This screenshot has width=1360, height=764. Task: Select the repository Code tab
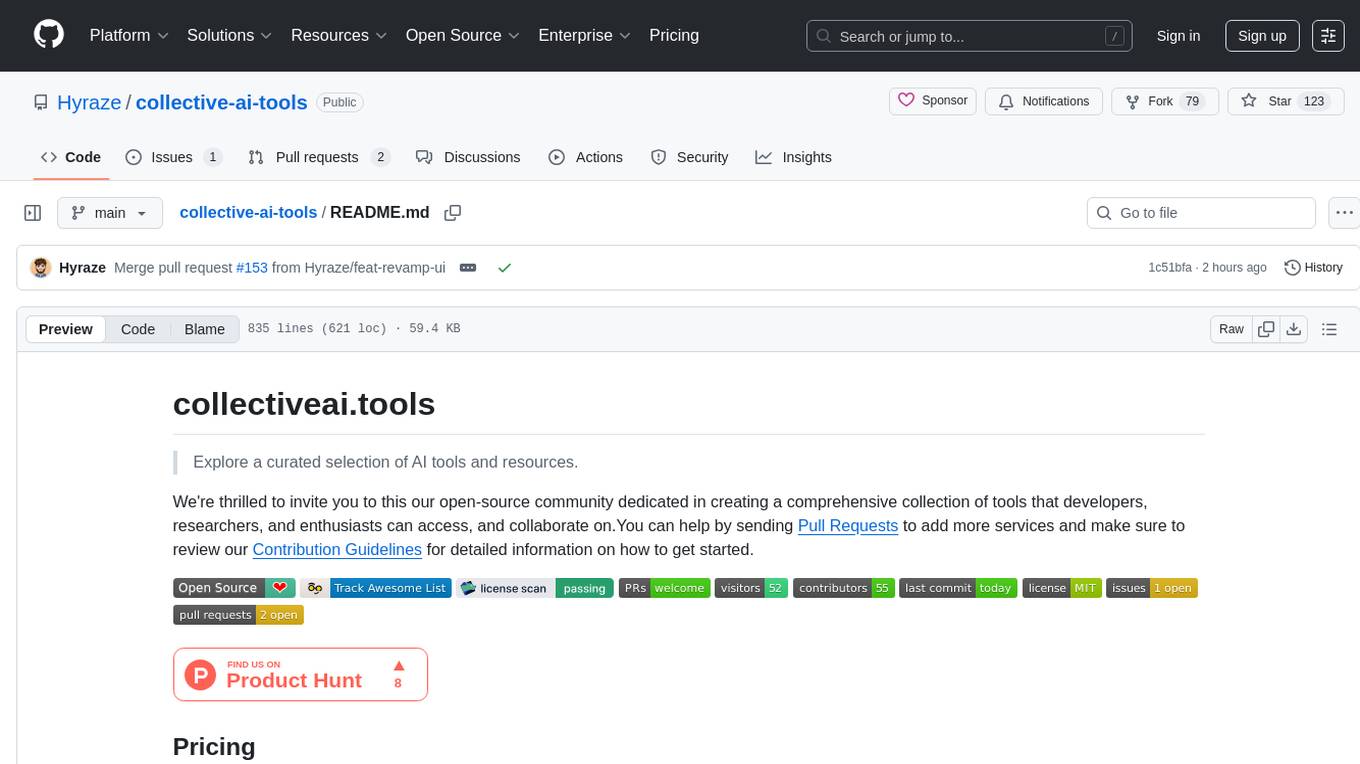tap(71, 157)
